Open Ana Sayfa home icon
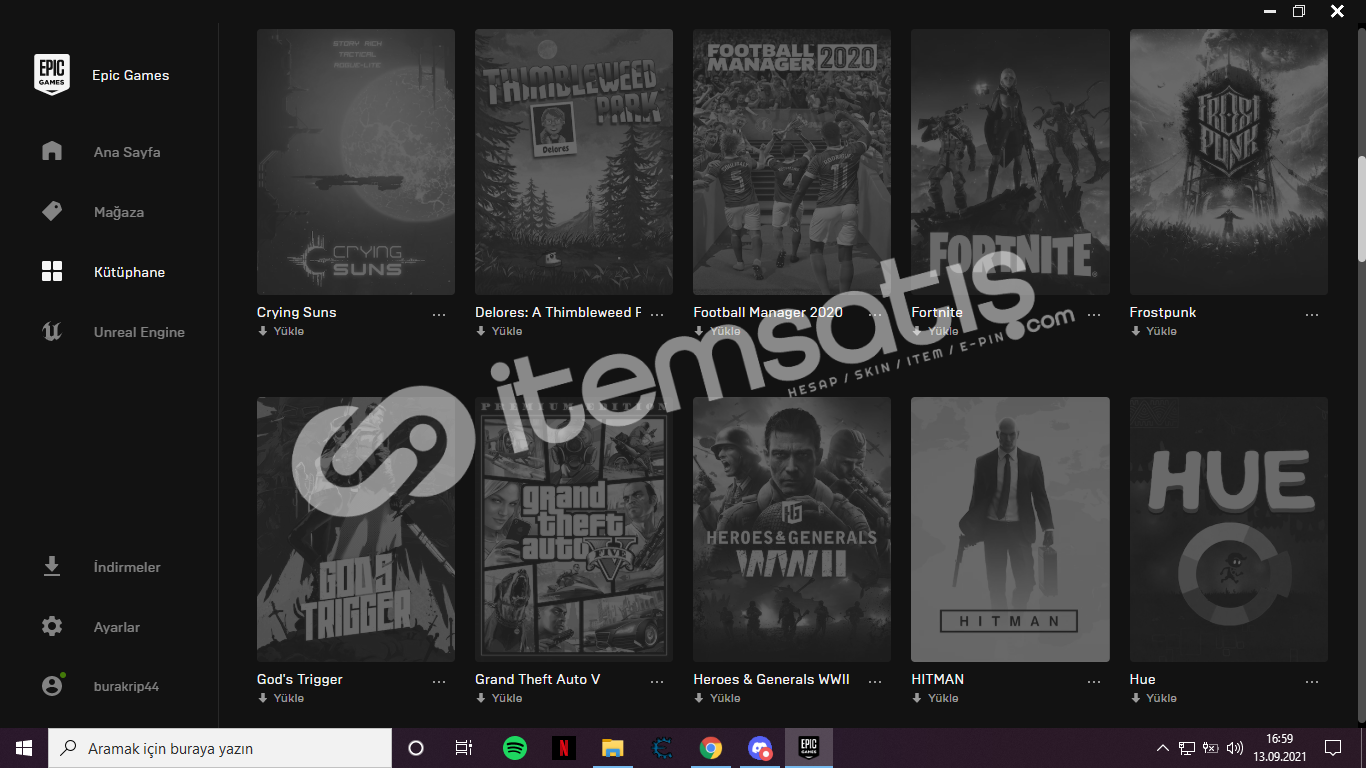This screenshot has width=1366, height=768. point(52,151)
